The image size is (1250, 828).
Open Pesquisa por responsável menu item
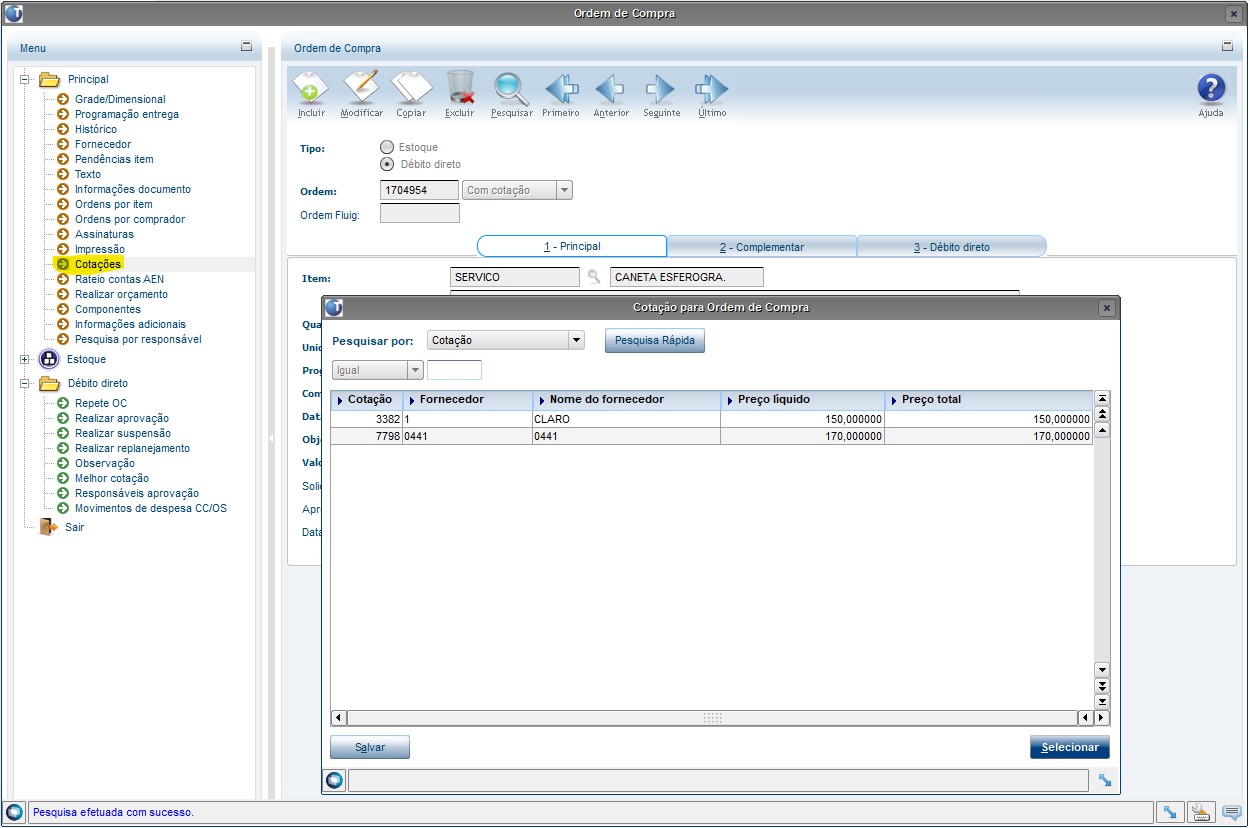(x=138, y=339)
